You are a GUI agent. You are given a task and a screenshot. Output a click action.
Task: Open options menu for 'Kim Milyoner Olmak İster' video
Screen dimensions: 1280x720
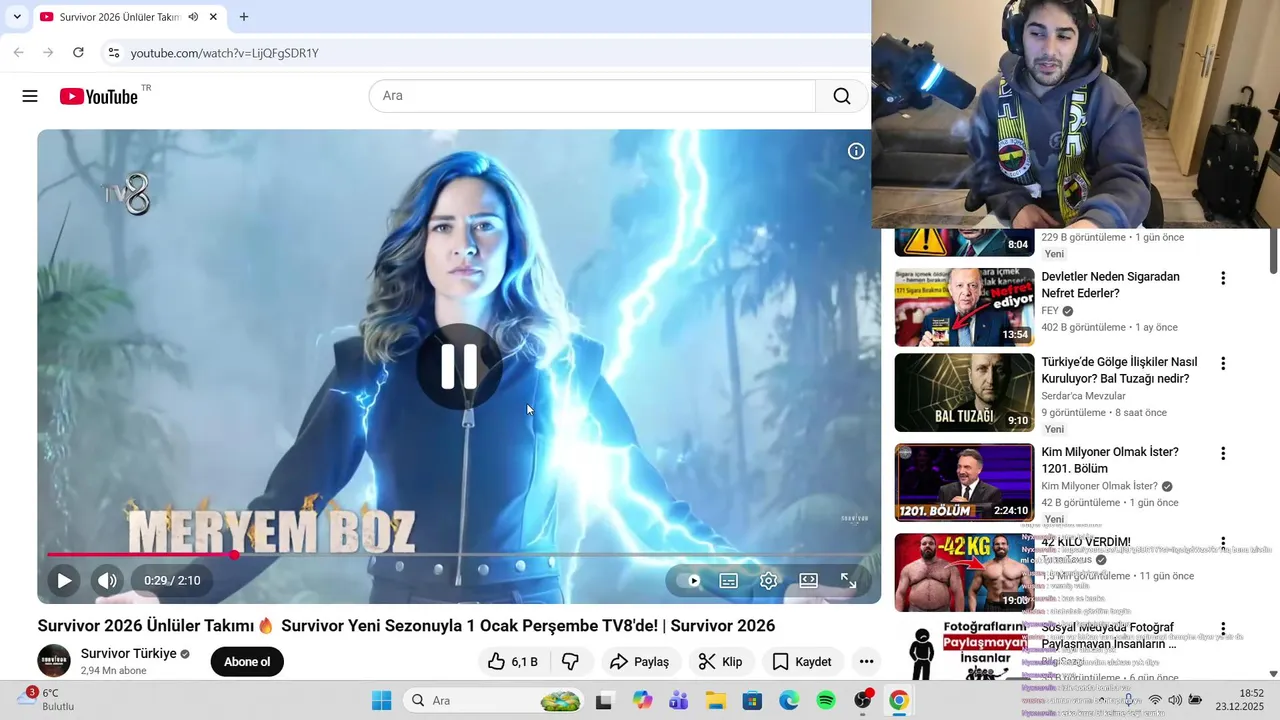click(x=1222, y=453)
